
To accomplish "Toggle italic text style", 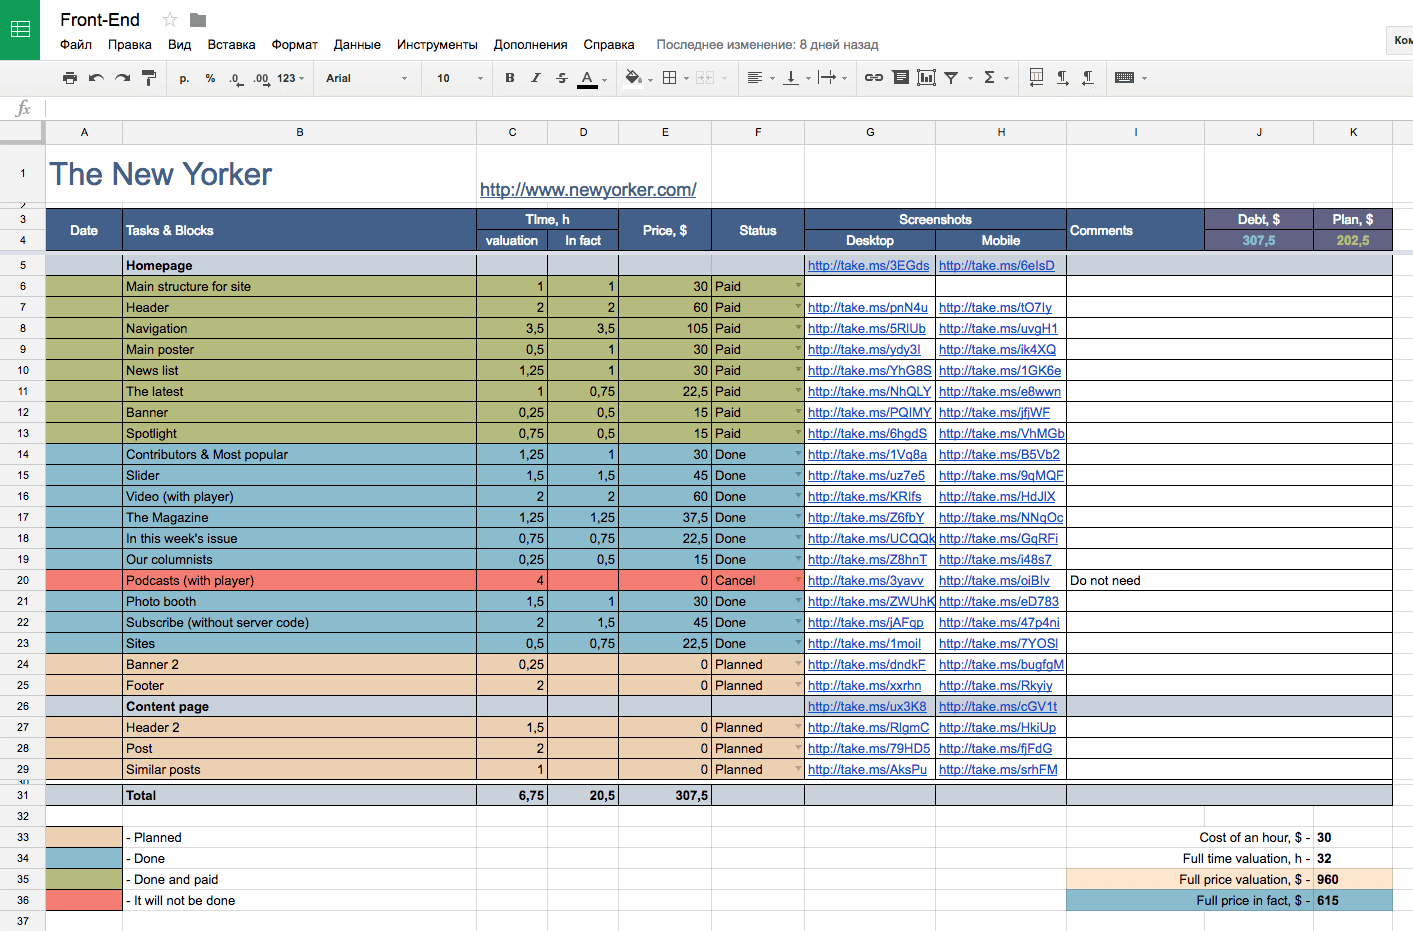I will pos(536,78).
